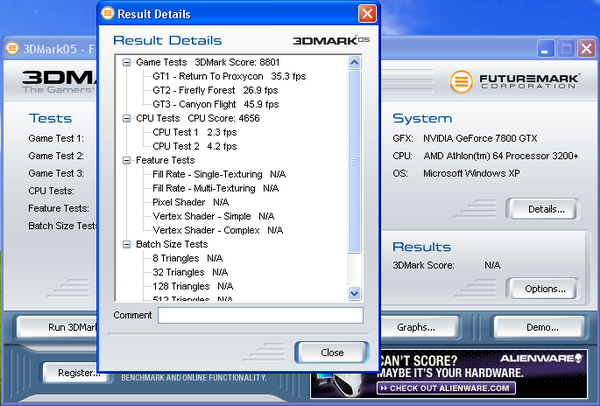This screenshot has width=600, height=406.
Task: Select the CPU Test 2 row
Action: 194,147
